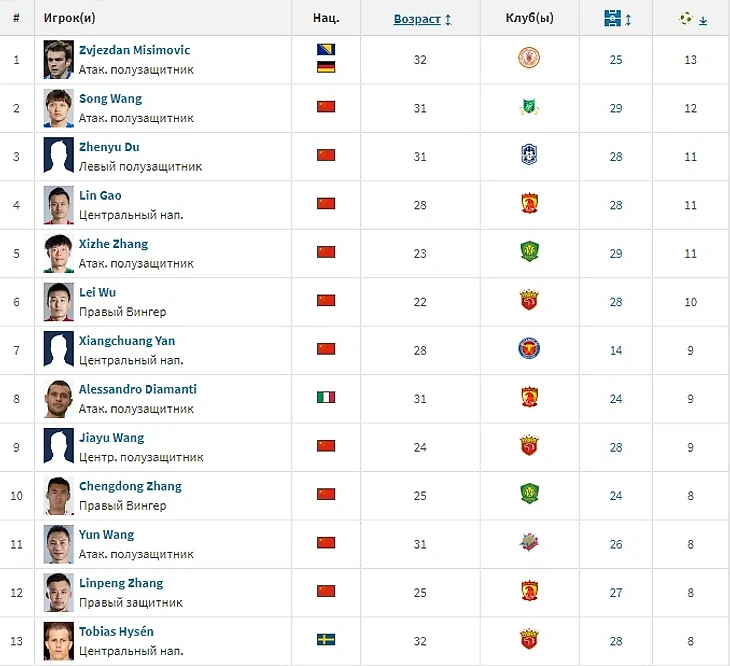The image size is (730, 666).
Task: Click Zhenyu Du's club badge
Action: [529, 155]
